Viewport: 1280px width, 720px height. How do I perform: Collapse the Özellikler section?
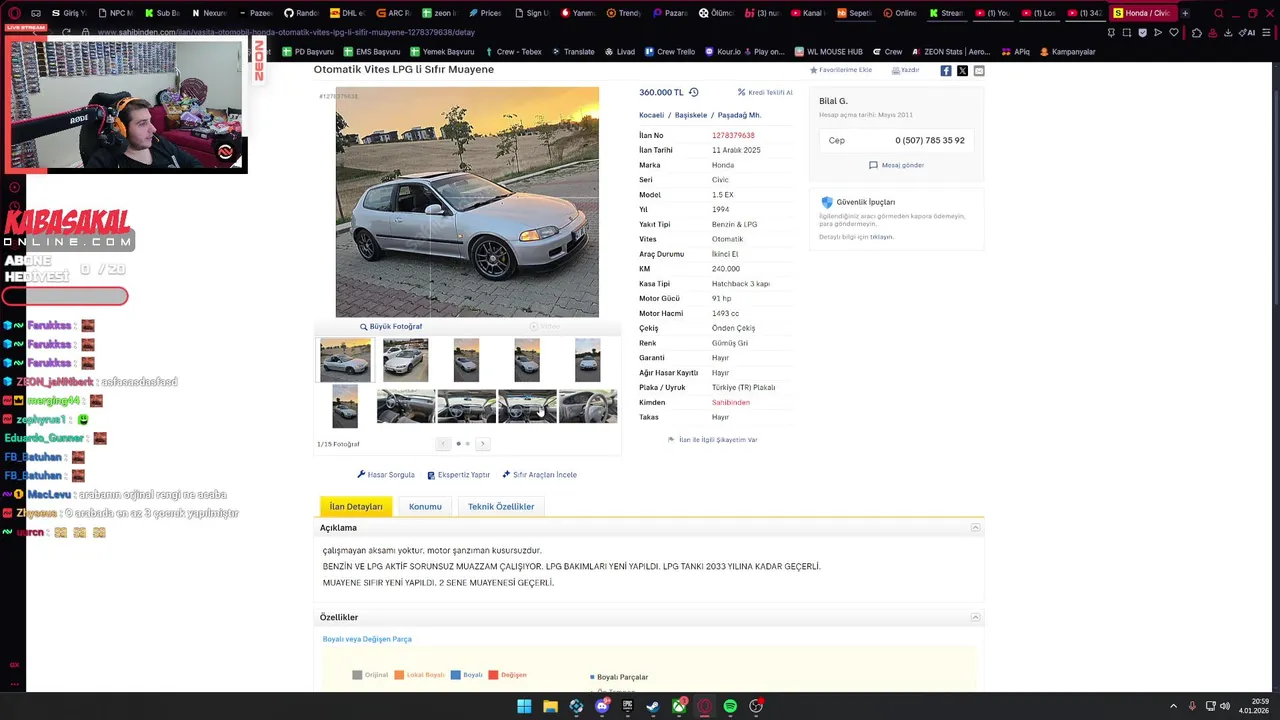click(x=975, y=617)
